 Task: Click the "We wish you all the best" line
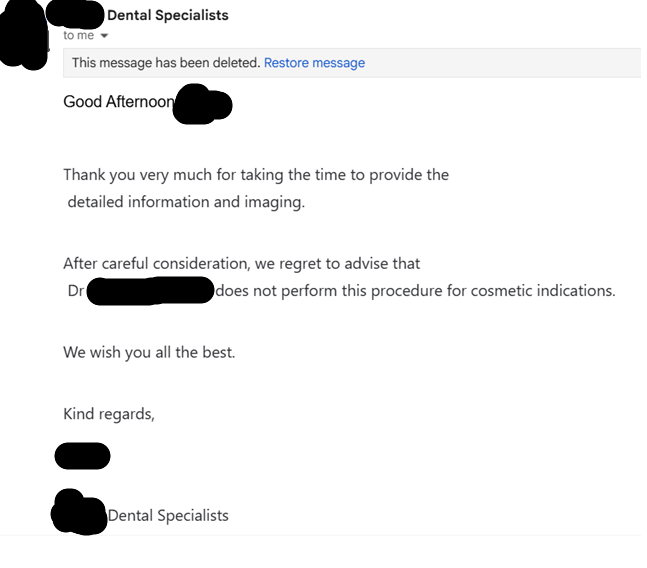[149, 352]
